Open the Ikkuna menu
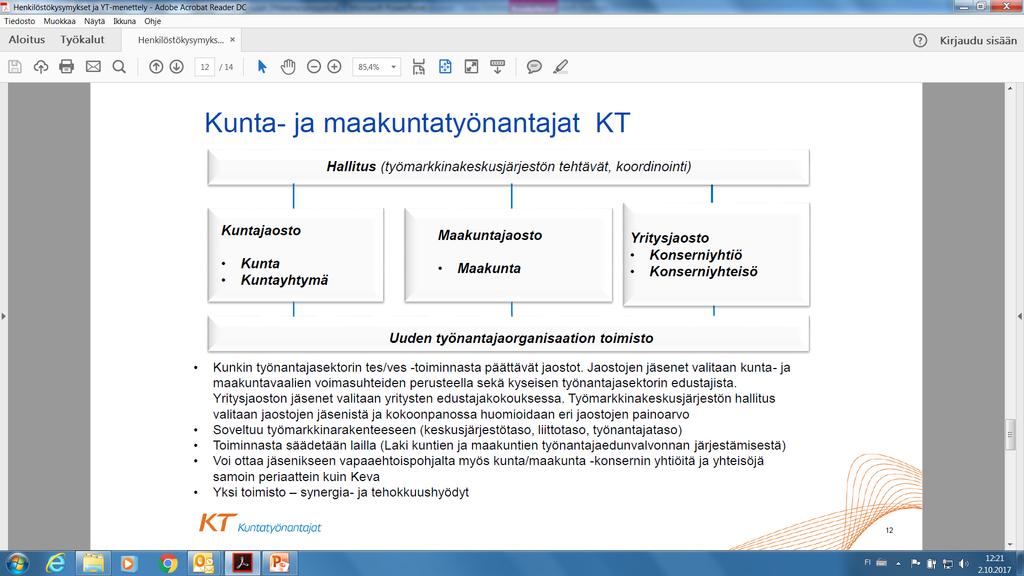1024x576 pixels. pyautogui.click(x=125, y=21)
